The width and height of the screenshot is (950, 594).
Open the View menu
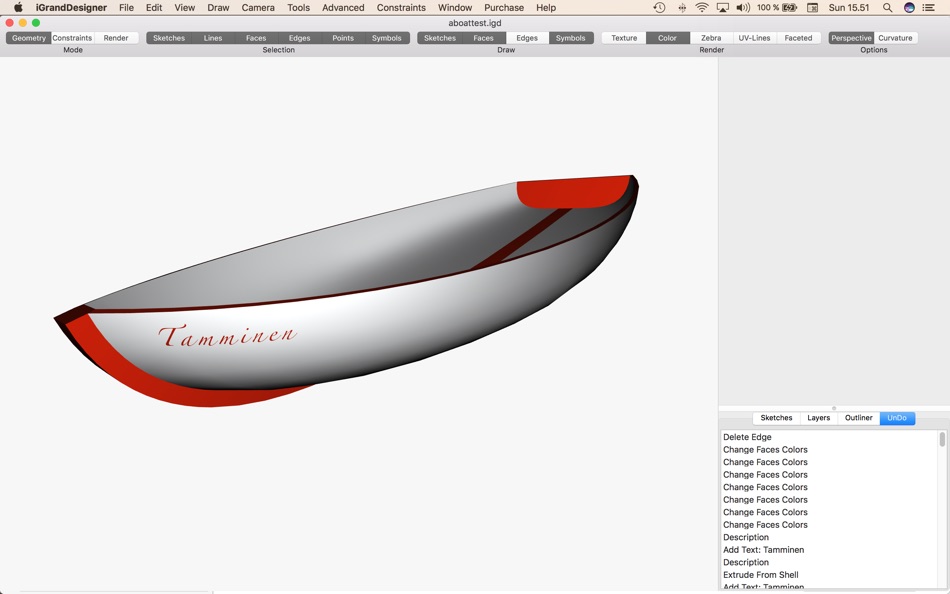[185, 7]
